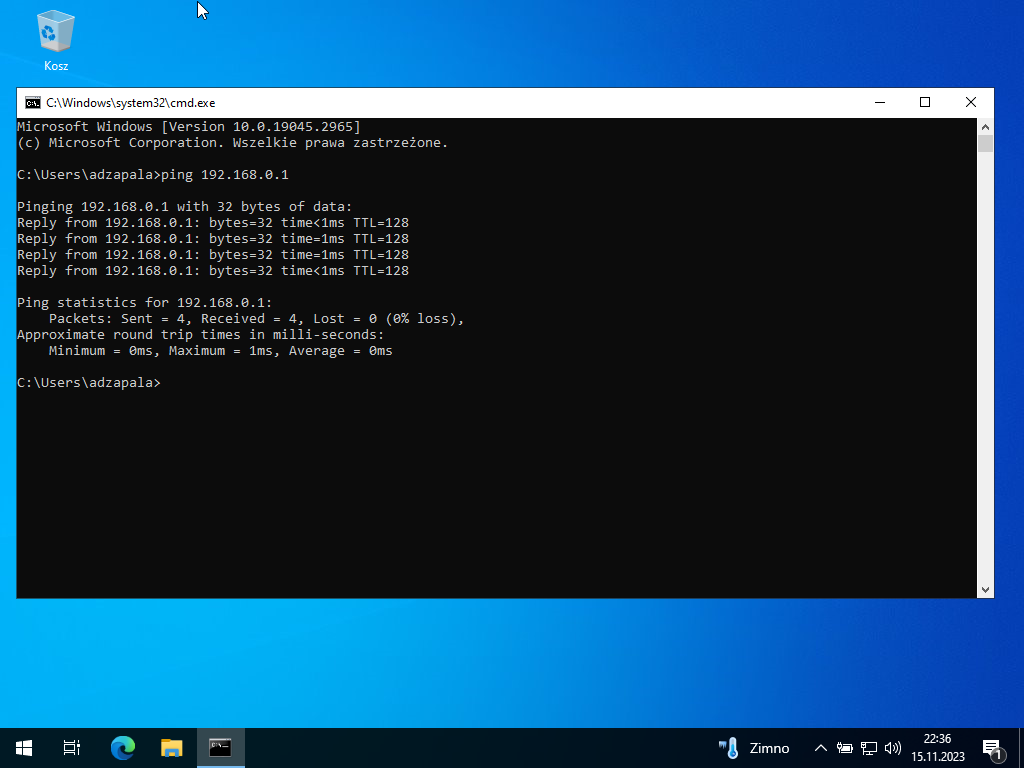Open the Zimno weather widget
The width and height of the screenshot is (1024, 768).
tap(754, 748)
